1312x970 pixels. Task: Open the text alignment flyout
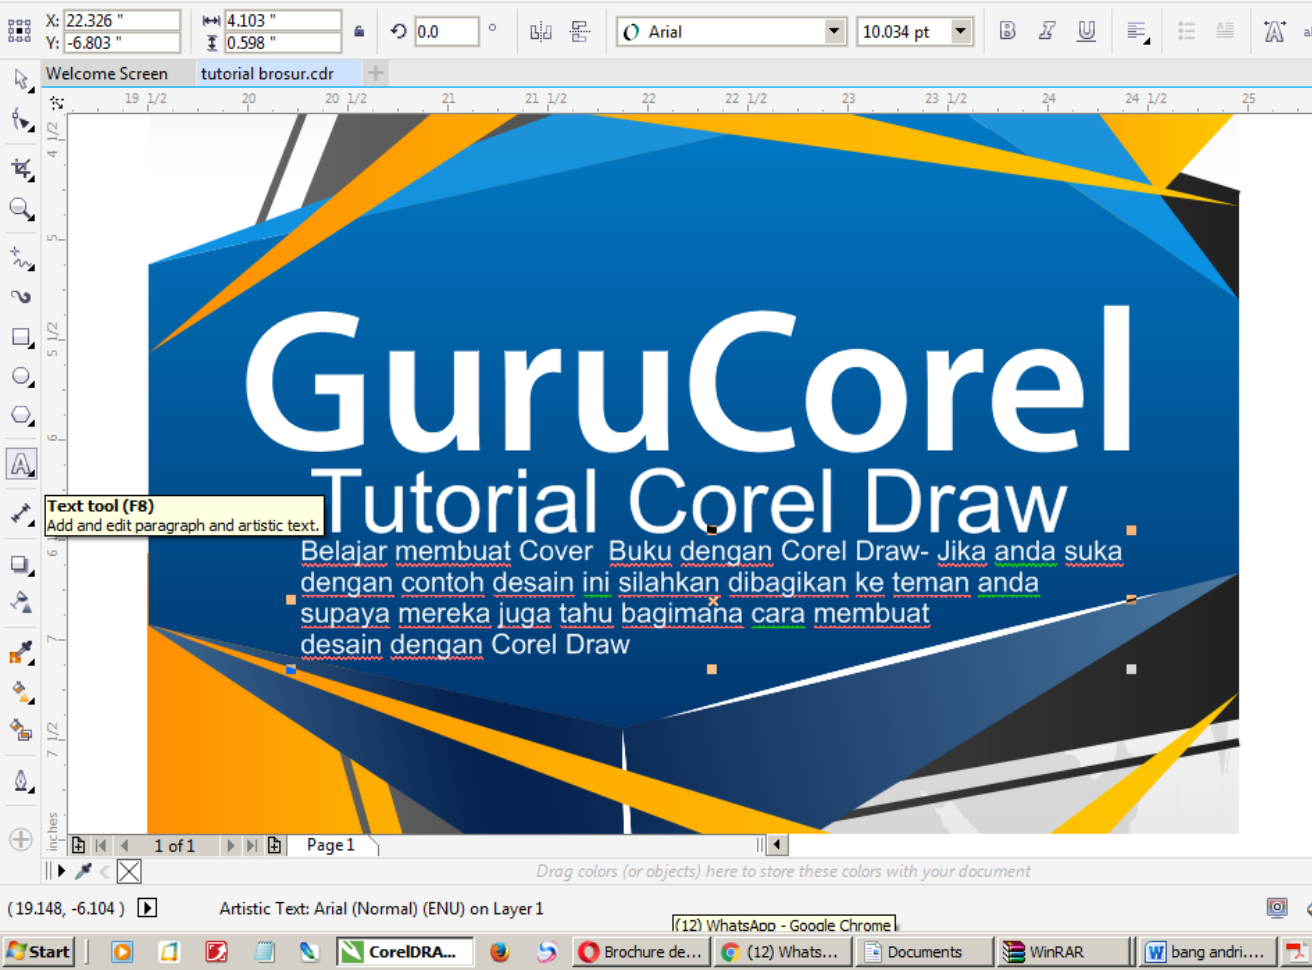pos(1136,31)
